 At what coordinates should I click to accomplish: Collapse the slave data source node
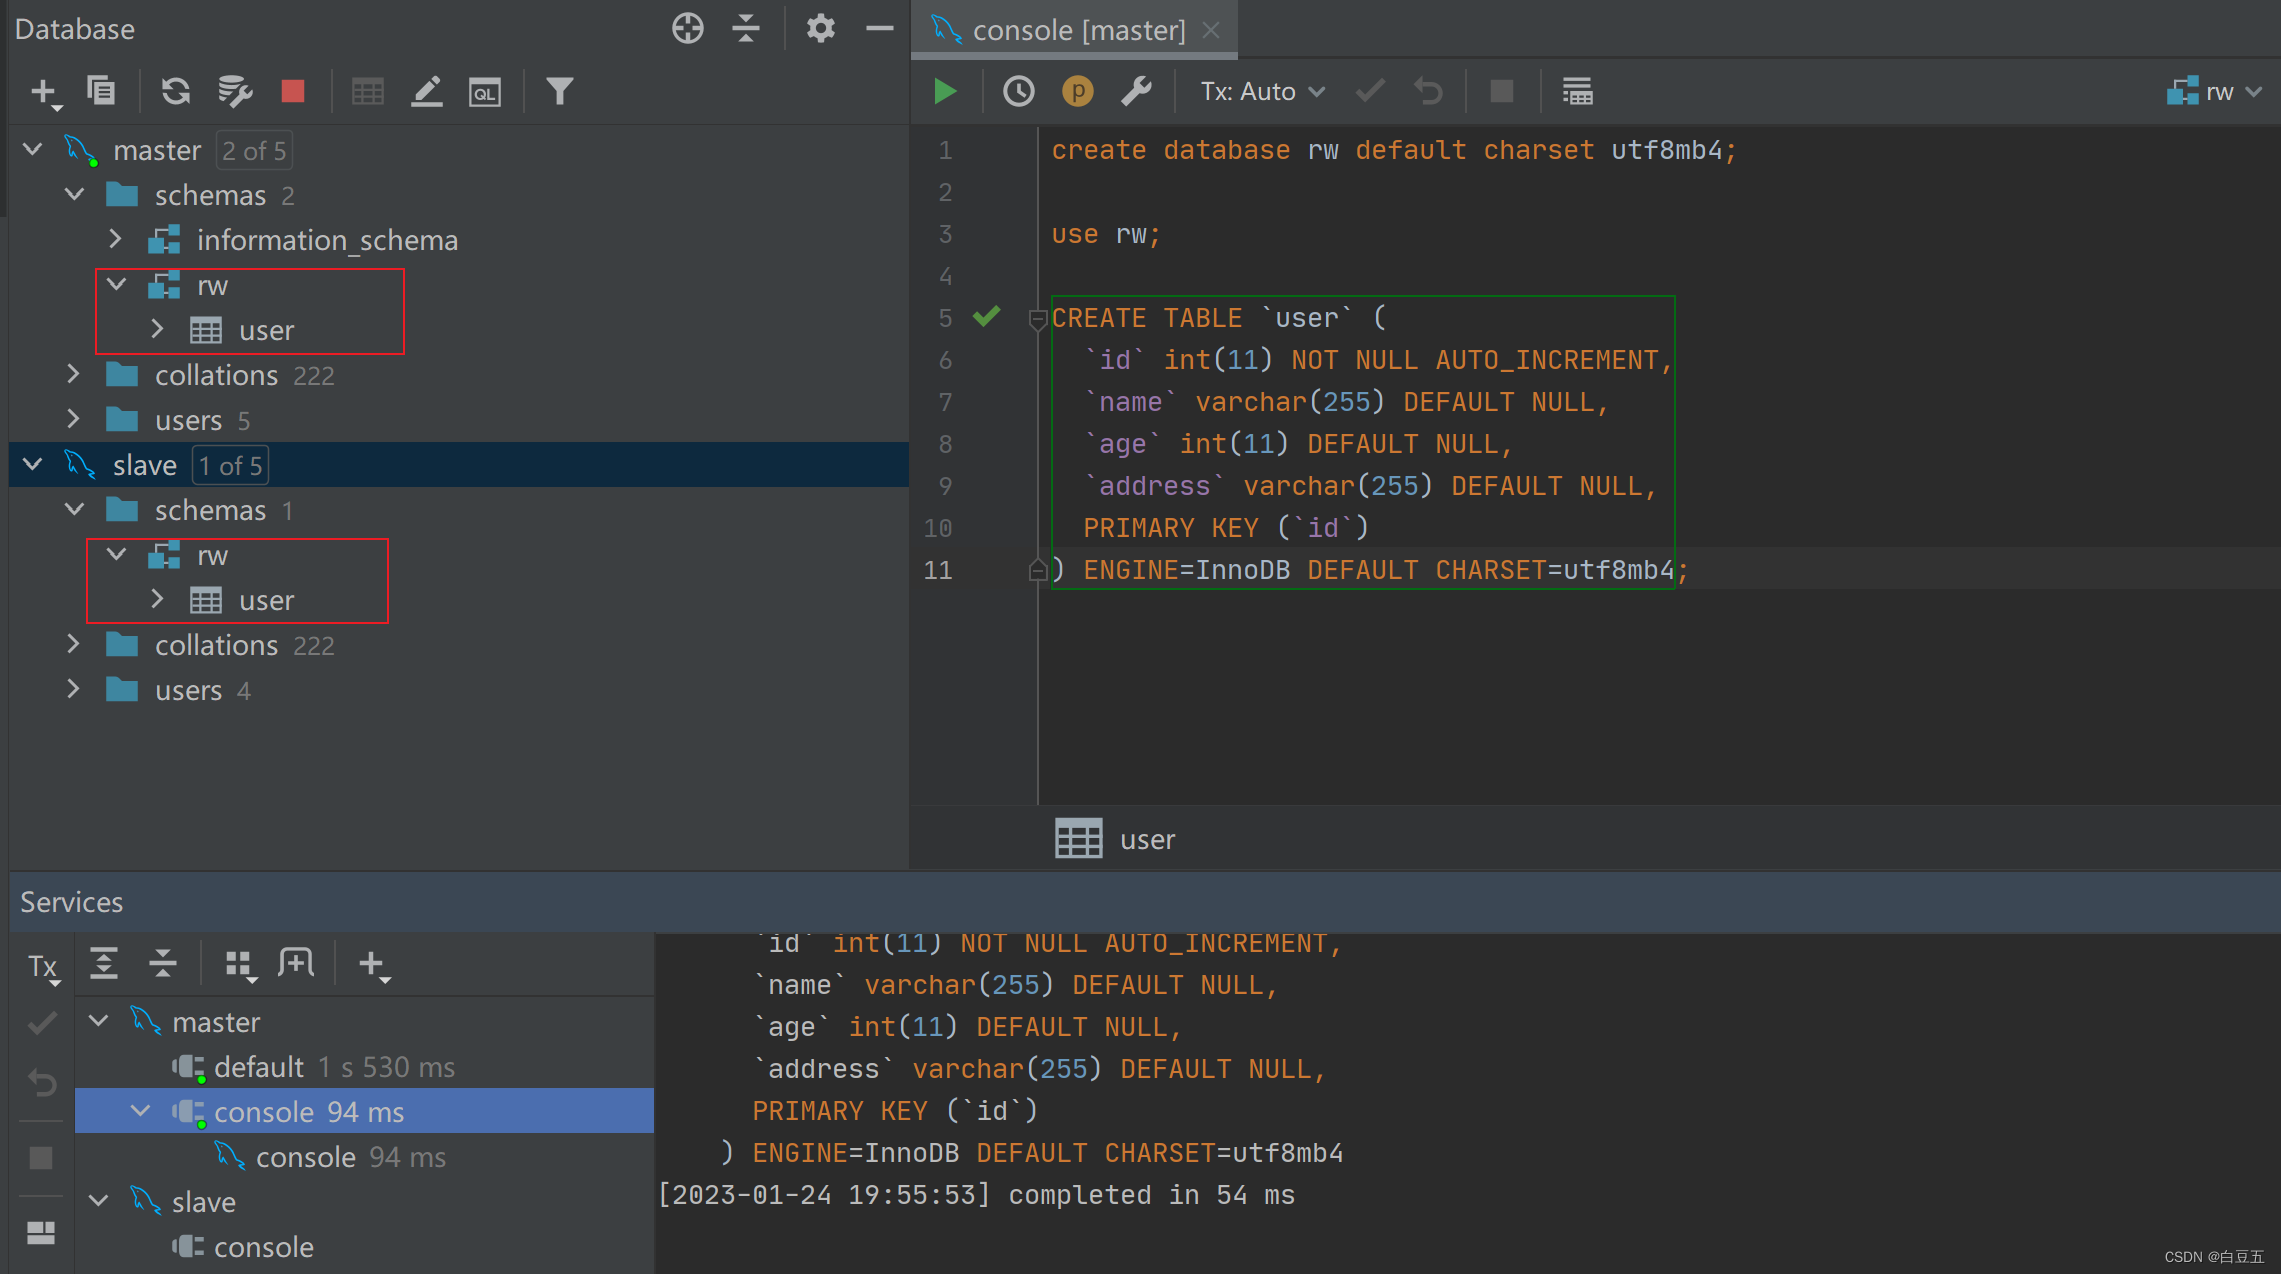32,464
